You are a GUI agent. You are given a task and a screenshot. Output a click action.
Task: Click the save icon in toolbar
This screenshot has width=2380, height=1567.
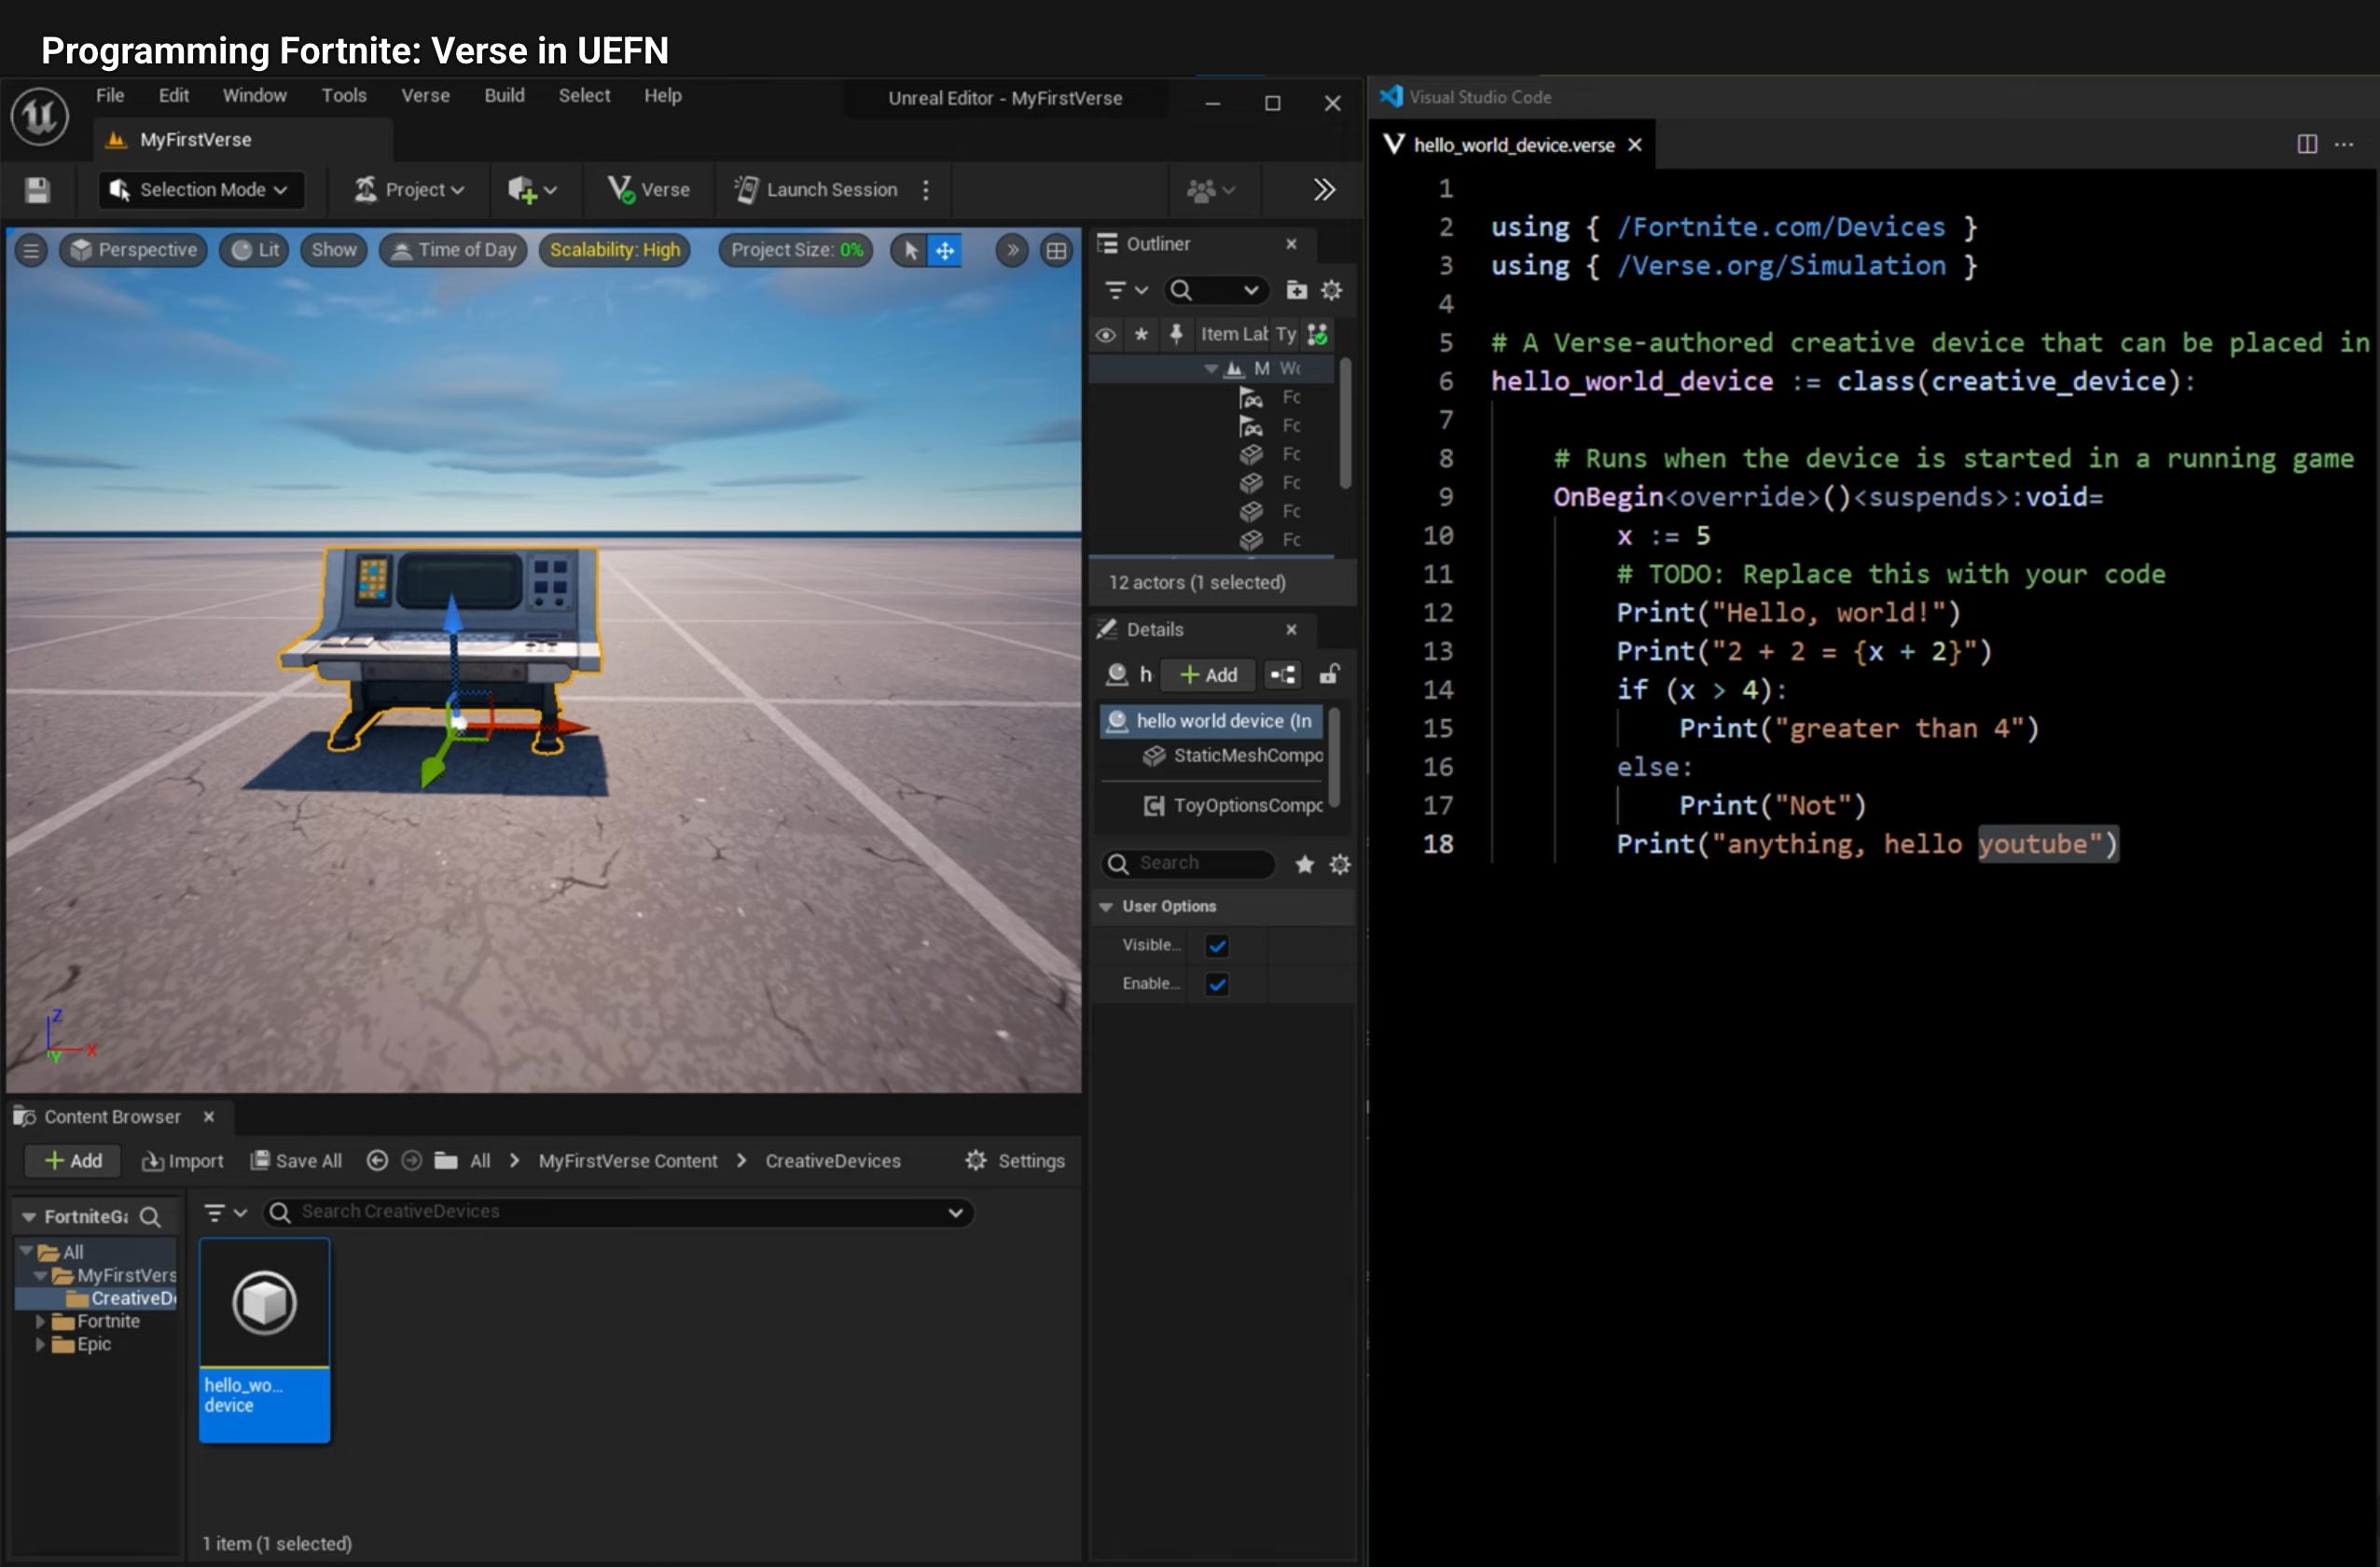pos(38,190)
